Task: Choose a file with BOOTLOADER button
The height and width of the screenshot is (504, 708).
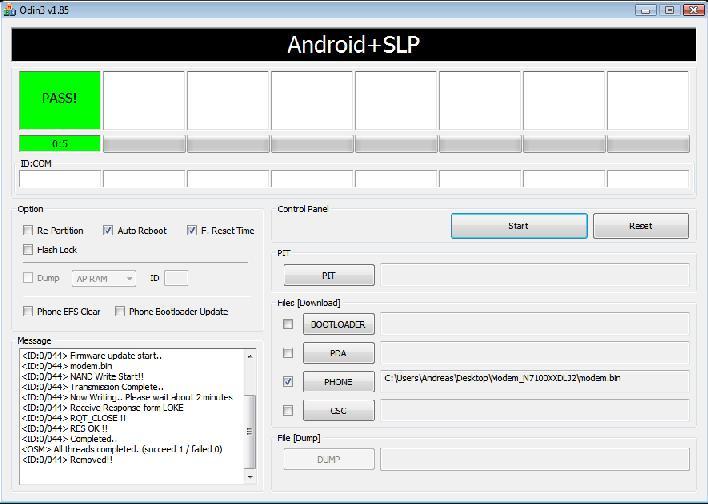Action: click(338, 324)
